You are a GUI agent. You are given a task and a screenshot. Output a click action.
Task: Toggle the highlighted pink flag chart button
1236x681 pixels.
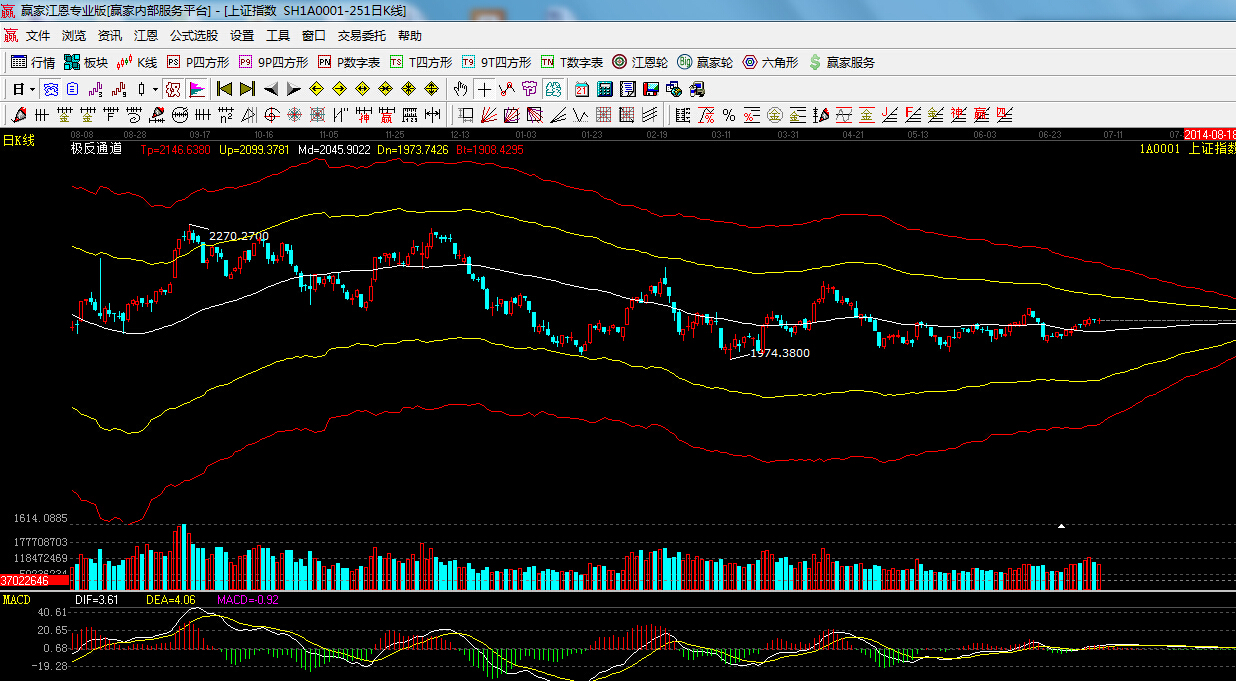196,89
